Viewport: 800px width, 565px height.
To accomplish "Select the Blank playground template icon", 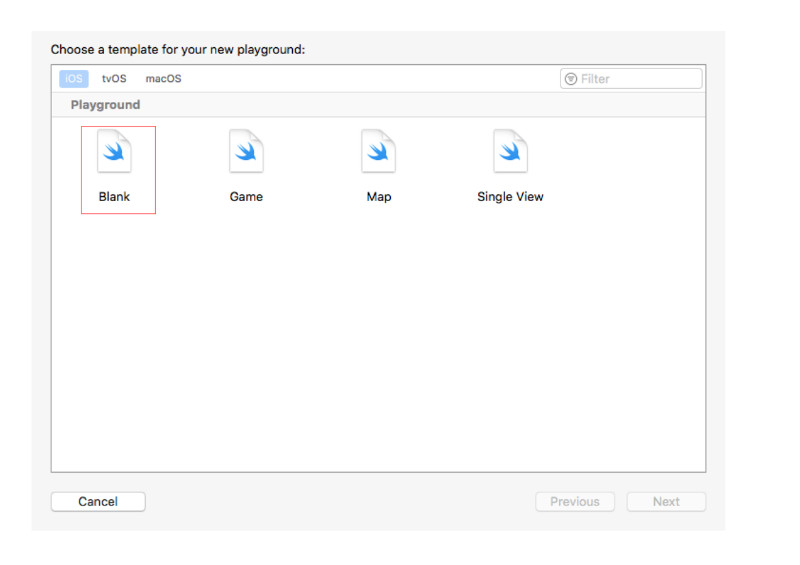I will pos(114,151).
